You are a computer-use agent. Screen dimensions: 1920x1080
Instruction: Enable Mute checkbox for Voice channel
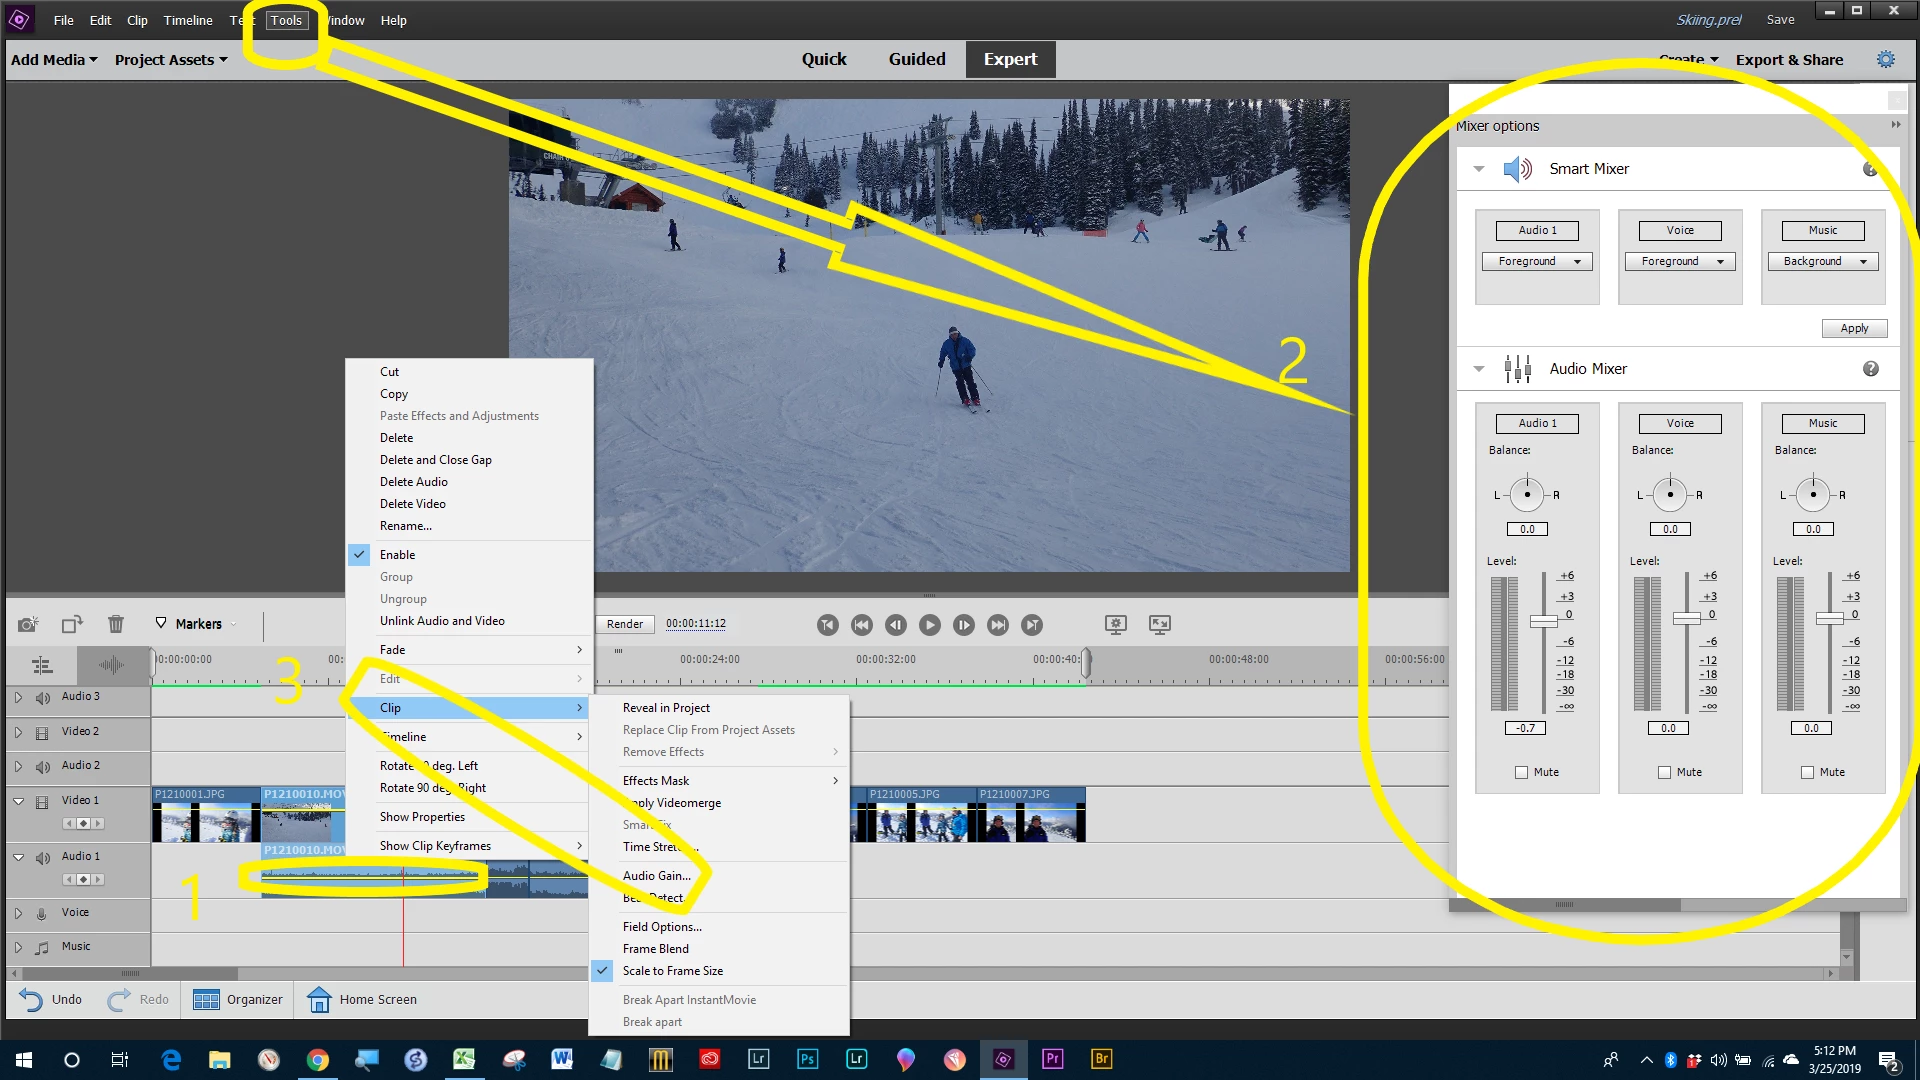[x=1664, y=773]
